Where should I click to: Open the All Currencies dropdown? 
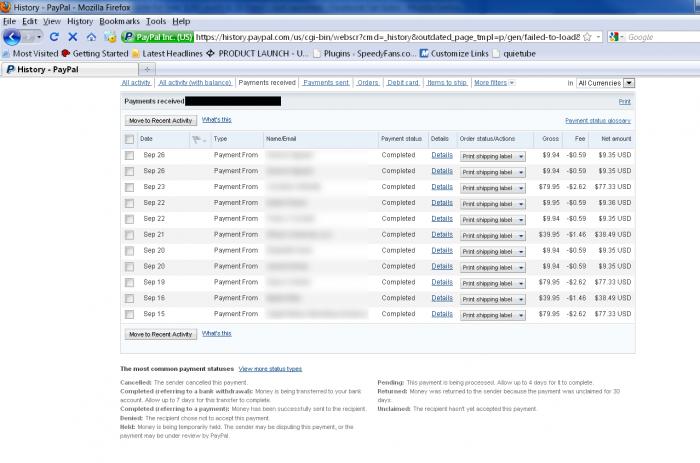(x=605, y=83)
